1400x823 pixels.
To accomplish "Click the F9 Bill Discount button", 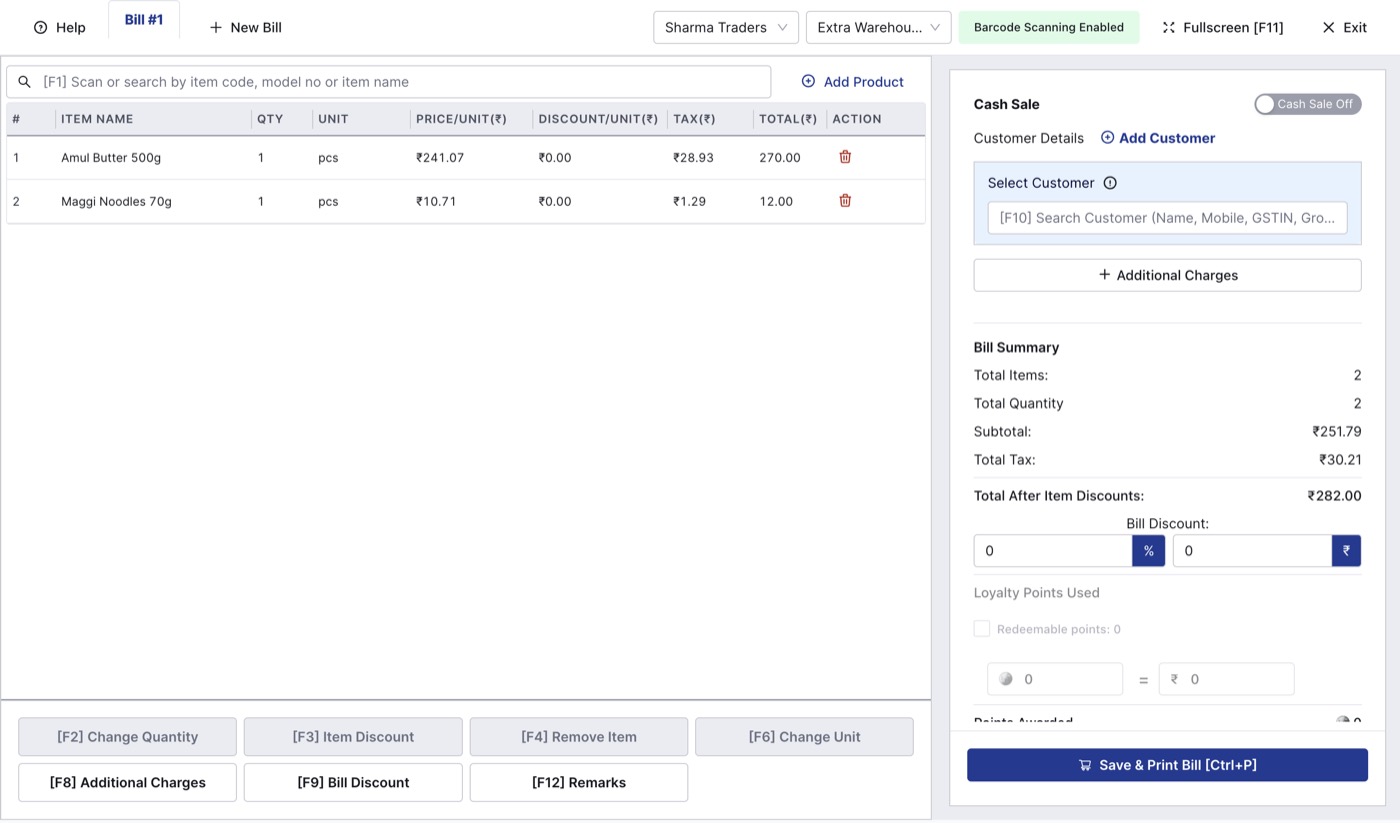I will (353, 783).
